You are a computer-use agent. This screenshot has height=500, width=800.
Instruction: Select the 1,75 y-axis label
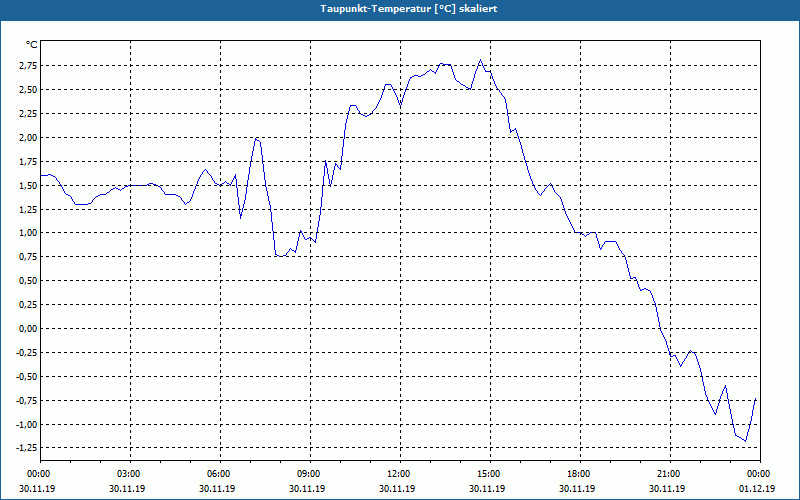coord(28,162)
